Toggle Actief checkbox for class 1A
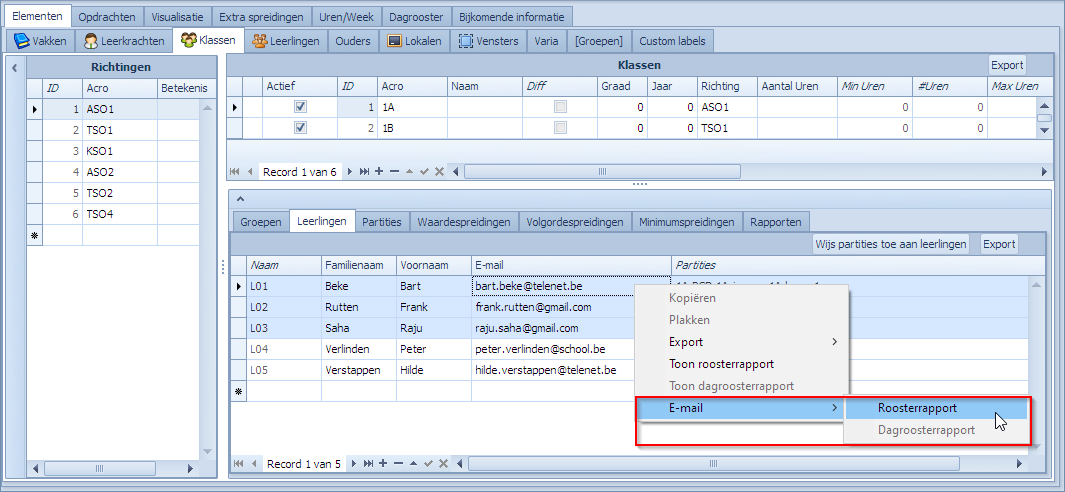The height and width of the screenshot is (492, 1065). tap(300, 107)
